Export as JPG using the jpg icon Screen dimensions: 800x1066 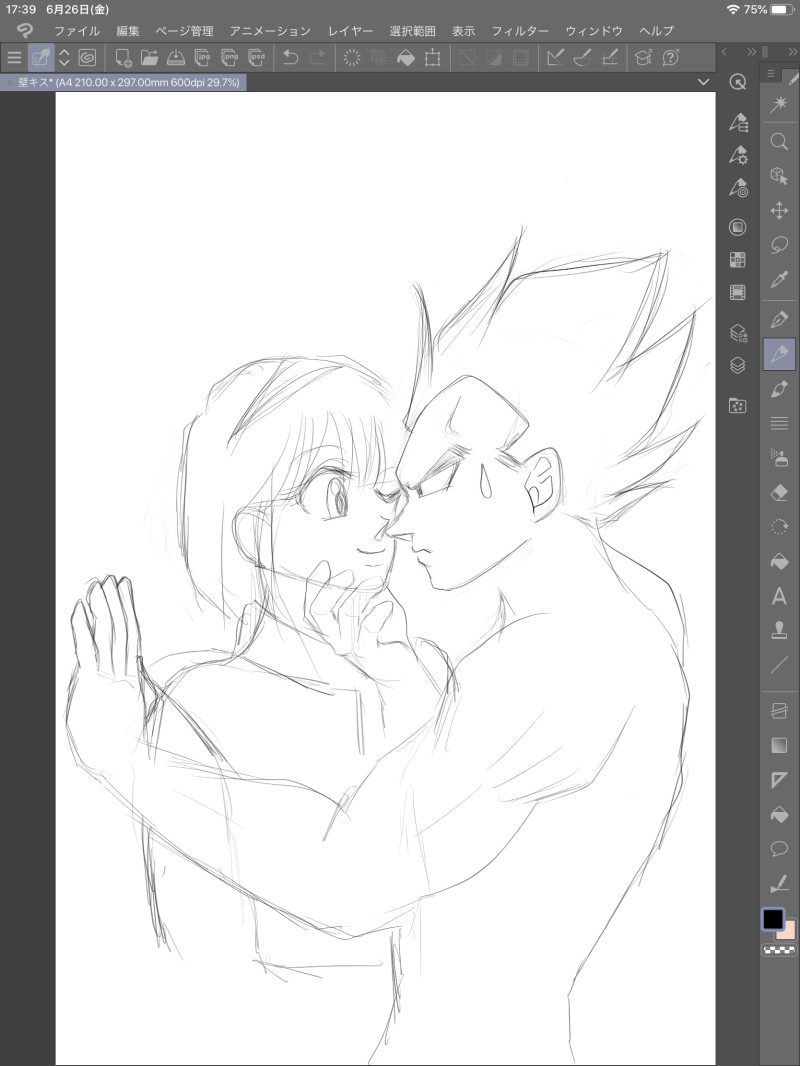pyautogui.click(x=203, y=58)
